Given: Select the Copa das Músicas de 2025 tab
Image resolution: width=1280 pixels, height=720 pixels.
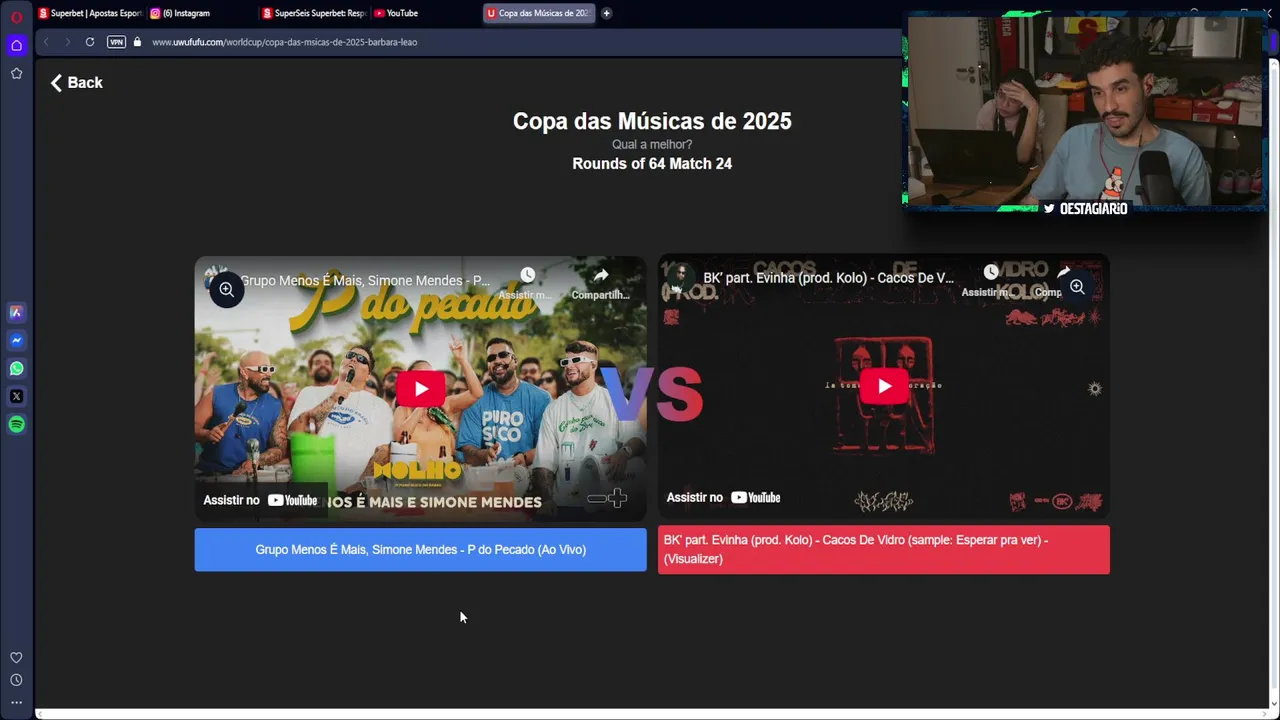Looking at the screenshot, I should [x=538, y=13].
